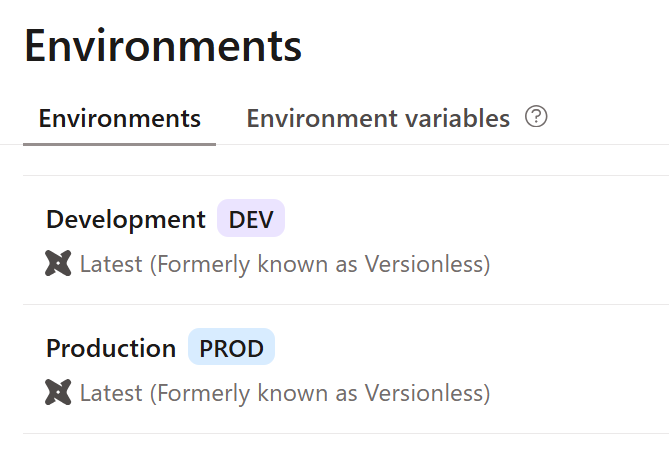Select the Environments tab
The height and width of the screenshot is (457, 669).
click(x=119, y=118)
